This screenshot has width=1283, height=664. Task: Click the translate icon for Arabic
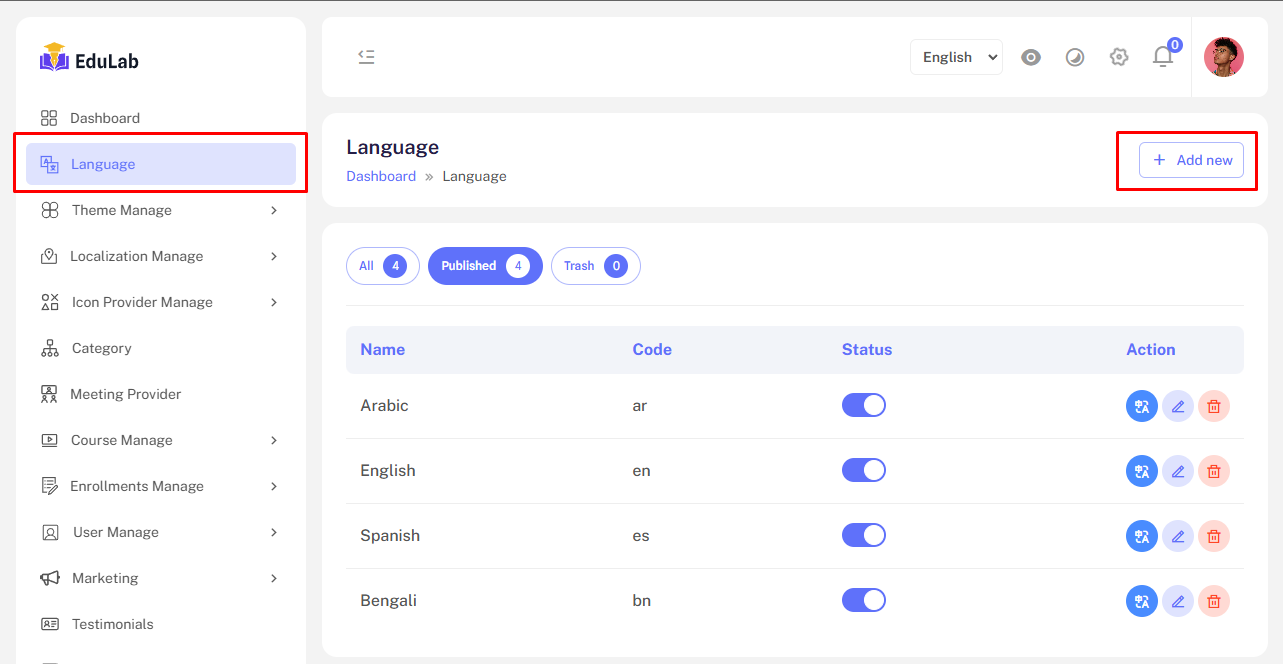point(1142,406)
